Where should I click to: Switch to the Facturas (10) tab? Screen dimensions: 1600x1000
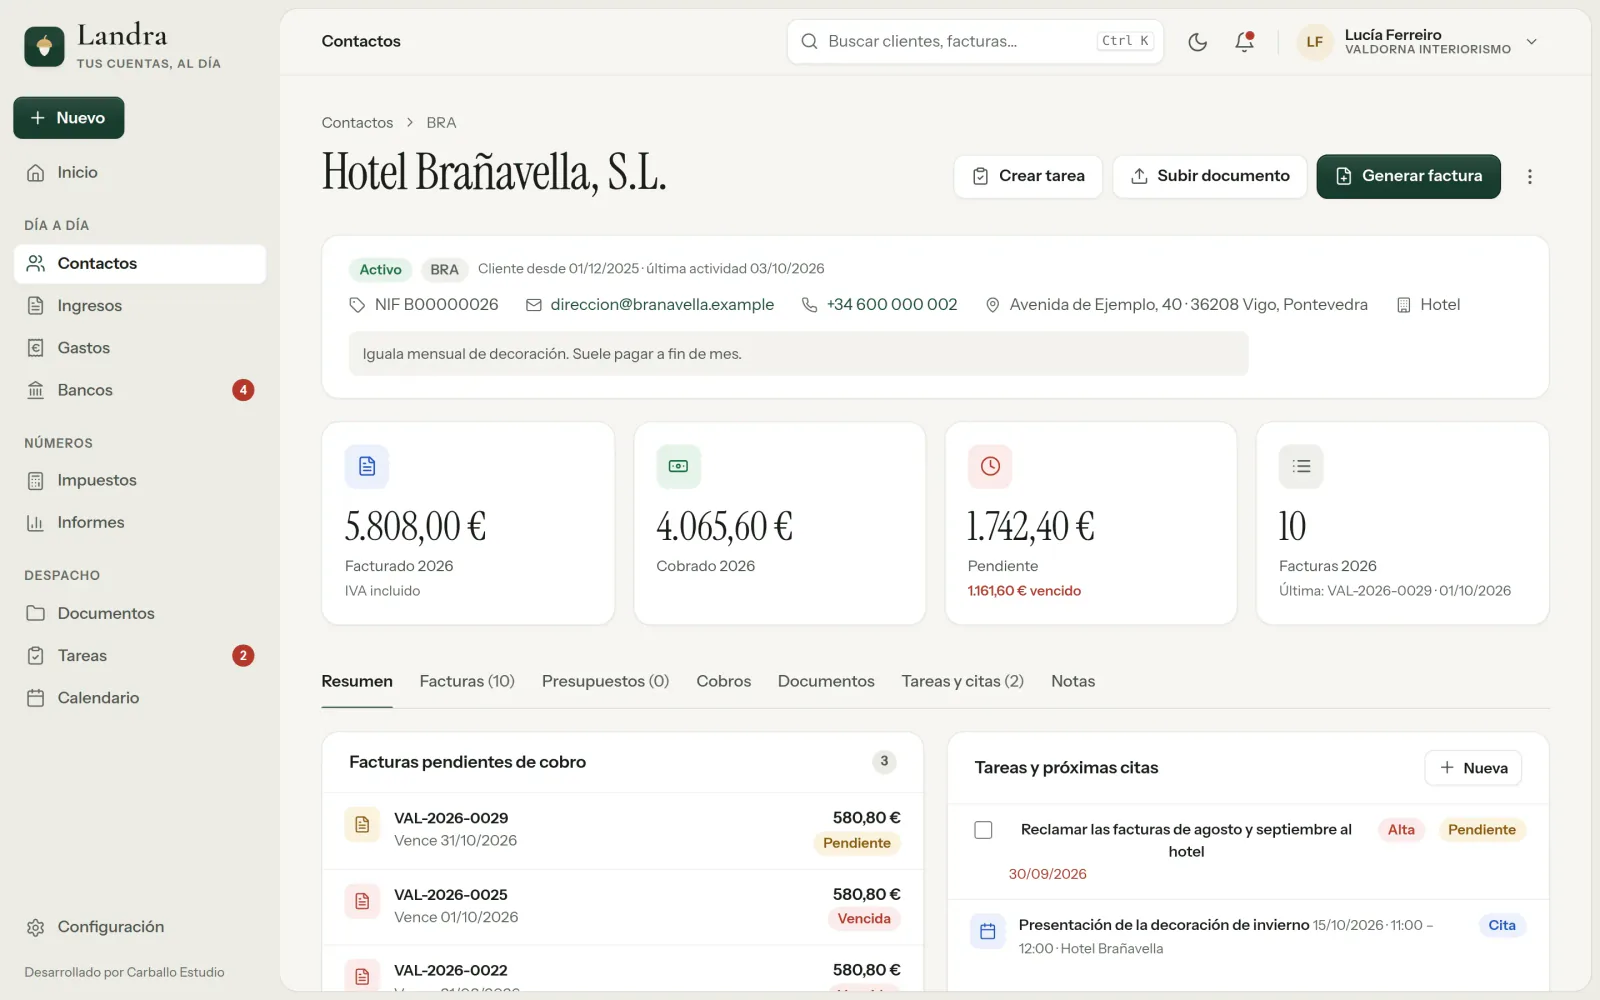pyautogui.click(x=467, y=681)
